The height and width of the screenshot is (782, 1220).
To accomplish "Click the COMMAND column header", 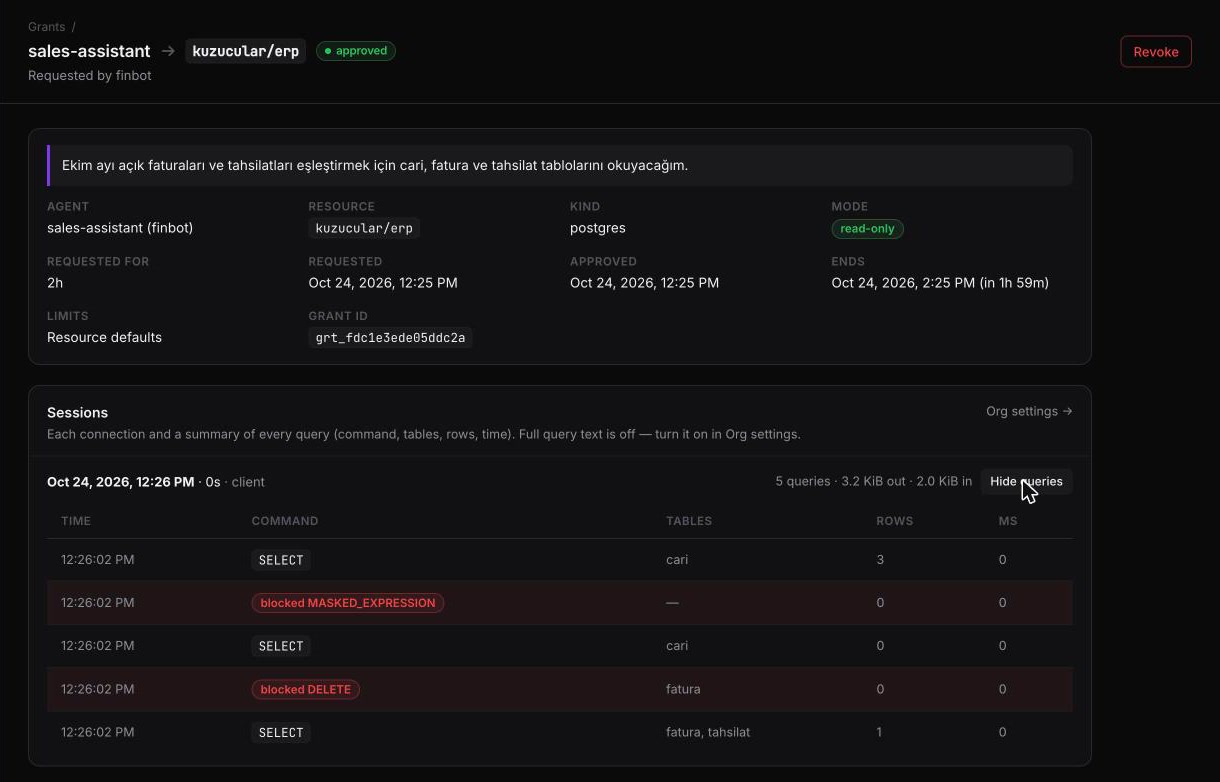I will [285, 521].
